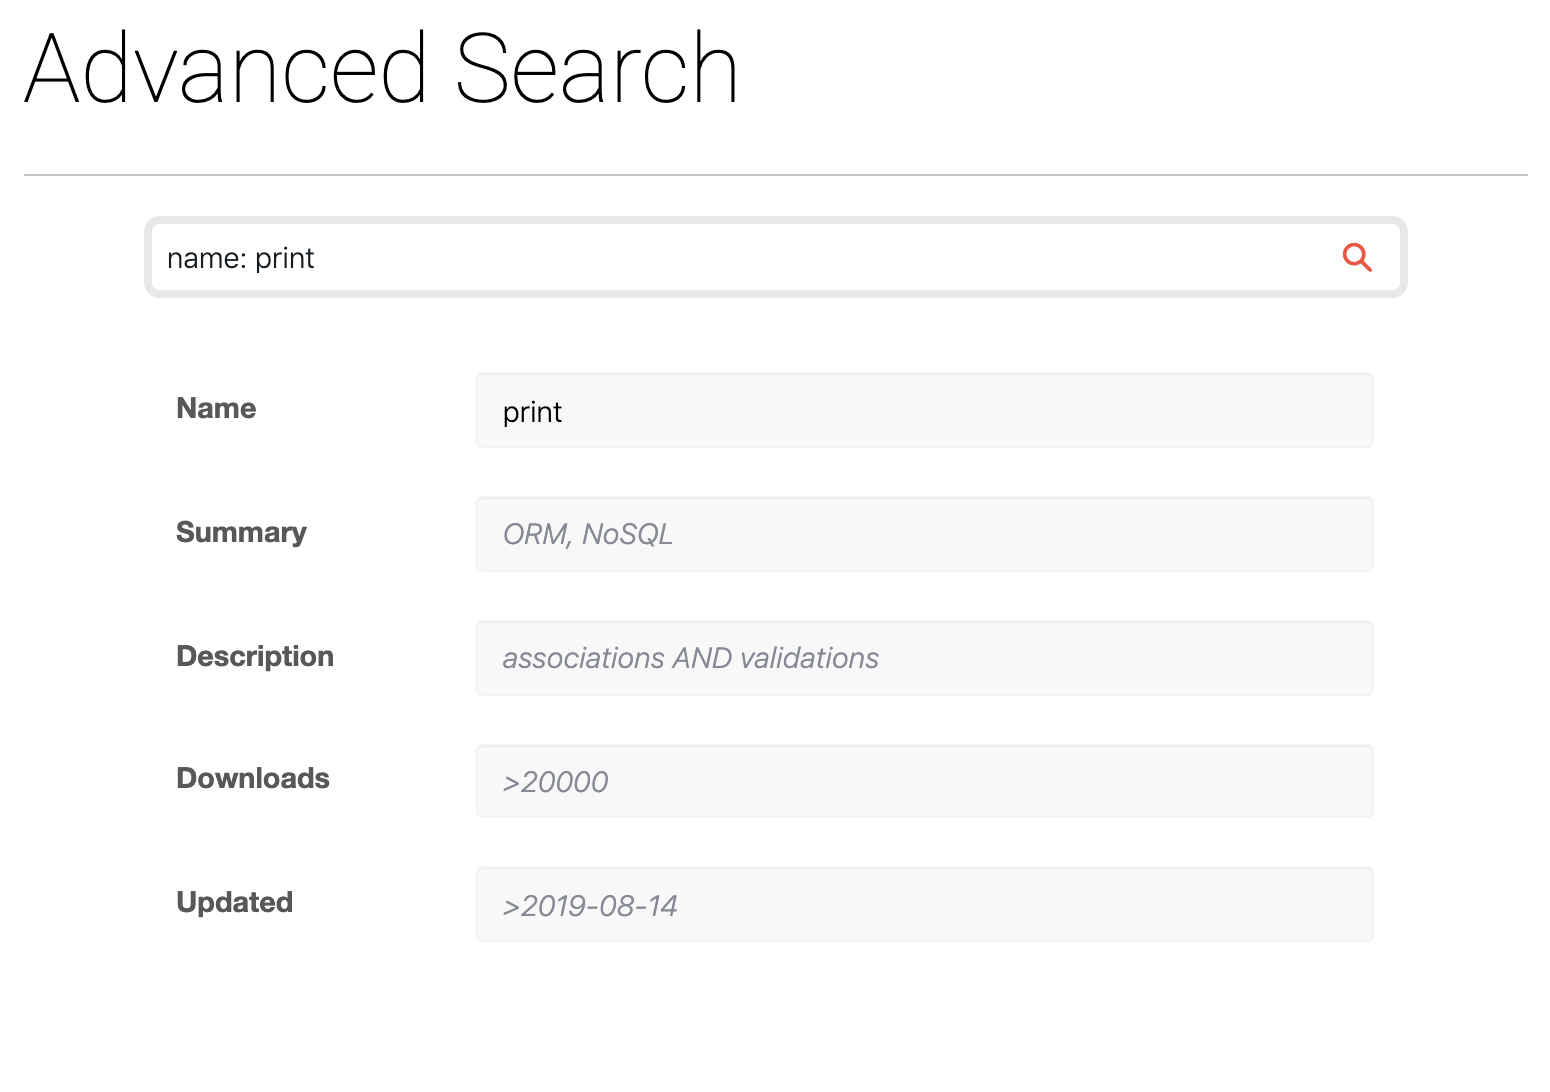The image size is (1550, 1092).
Task: Click the Downloads field label
Action: click(253, 778)
